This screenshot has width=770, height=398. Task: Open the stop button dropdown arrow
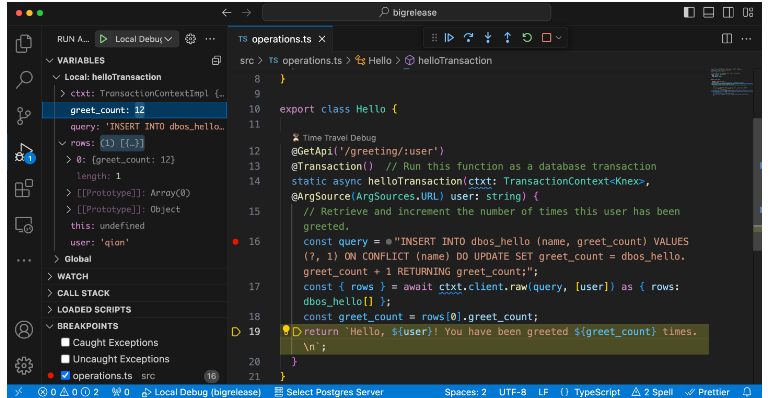tap(559, 38)
